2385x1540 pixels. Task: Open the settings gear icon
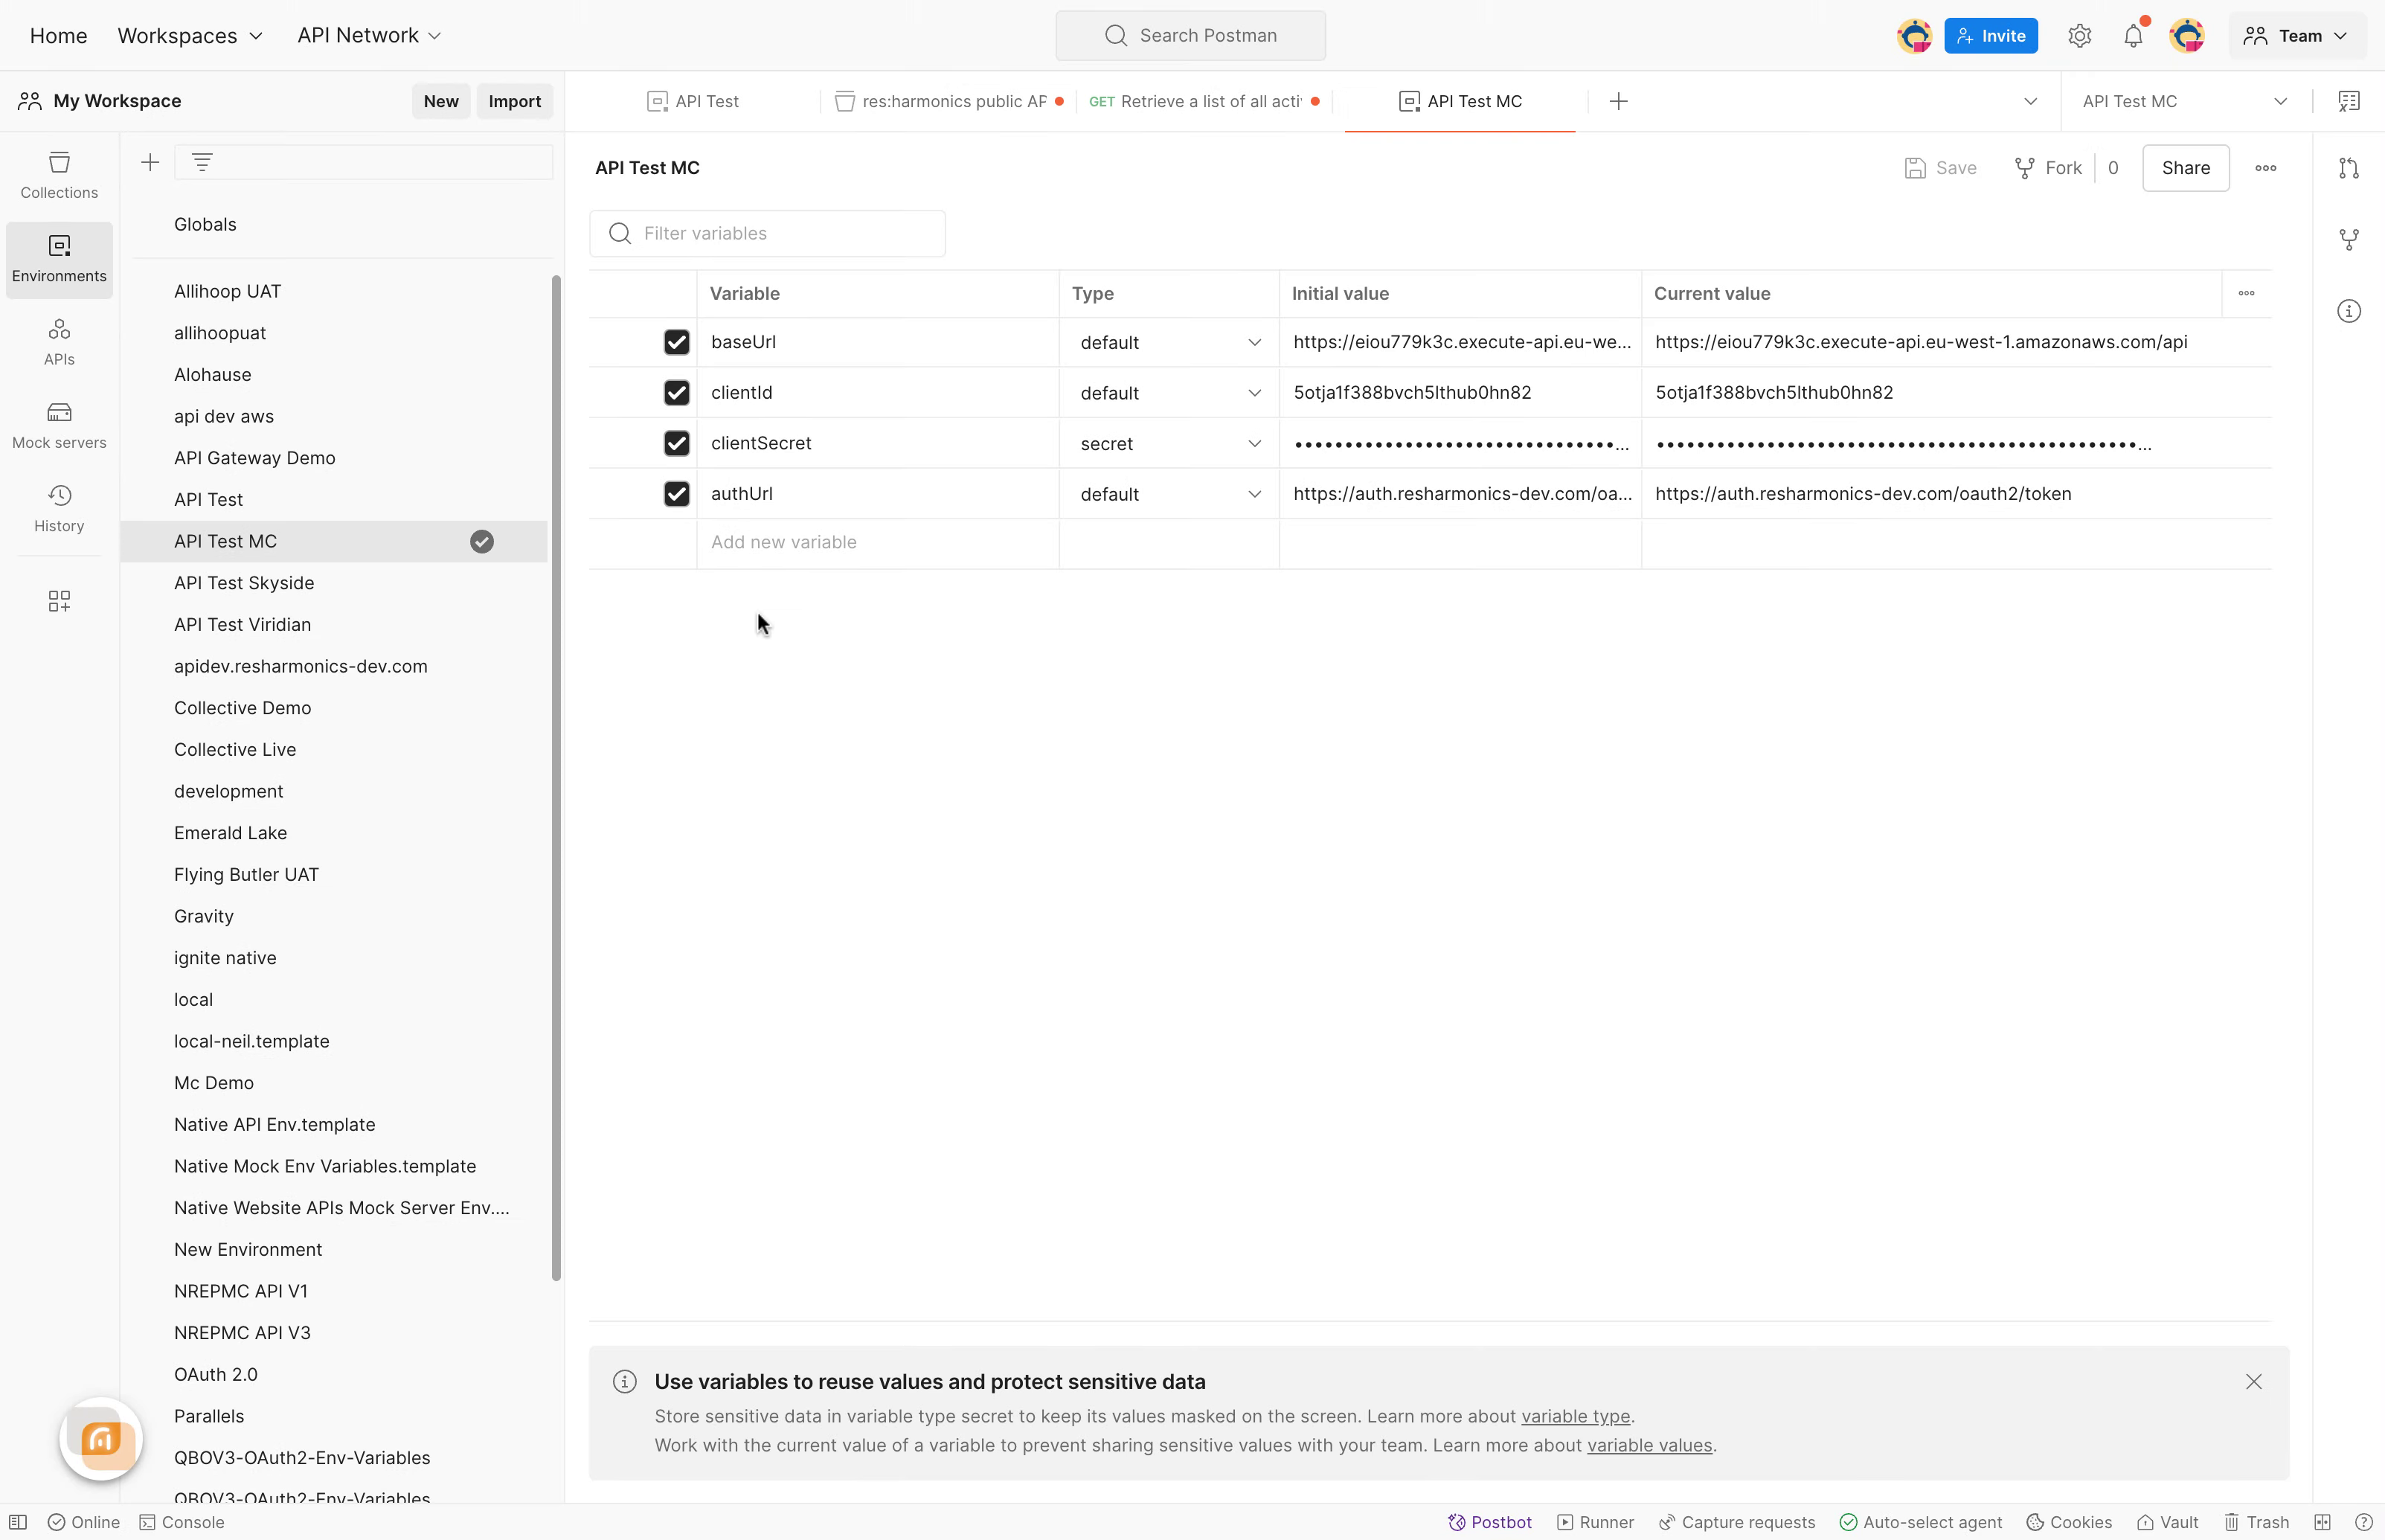(x=2080, y=36)
